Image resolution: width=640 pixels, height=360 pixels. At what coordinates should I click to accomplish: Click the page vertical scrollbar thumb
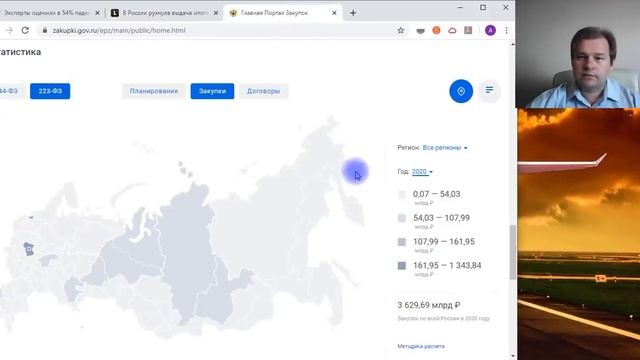pos(513,252)
